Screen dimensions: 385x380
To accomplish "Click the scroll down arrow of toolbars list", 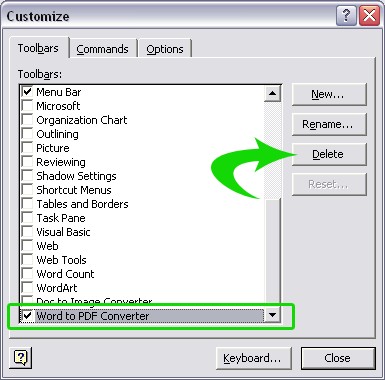I will coord(272,315).
